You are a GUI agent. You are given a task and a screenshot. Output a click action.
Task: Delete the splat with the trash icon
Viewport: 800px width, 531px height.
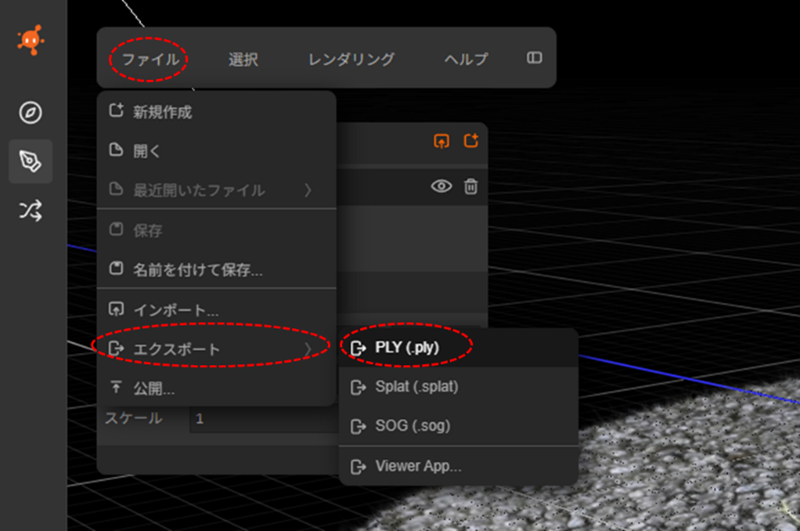(471, 186)
